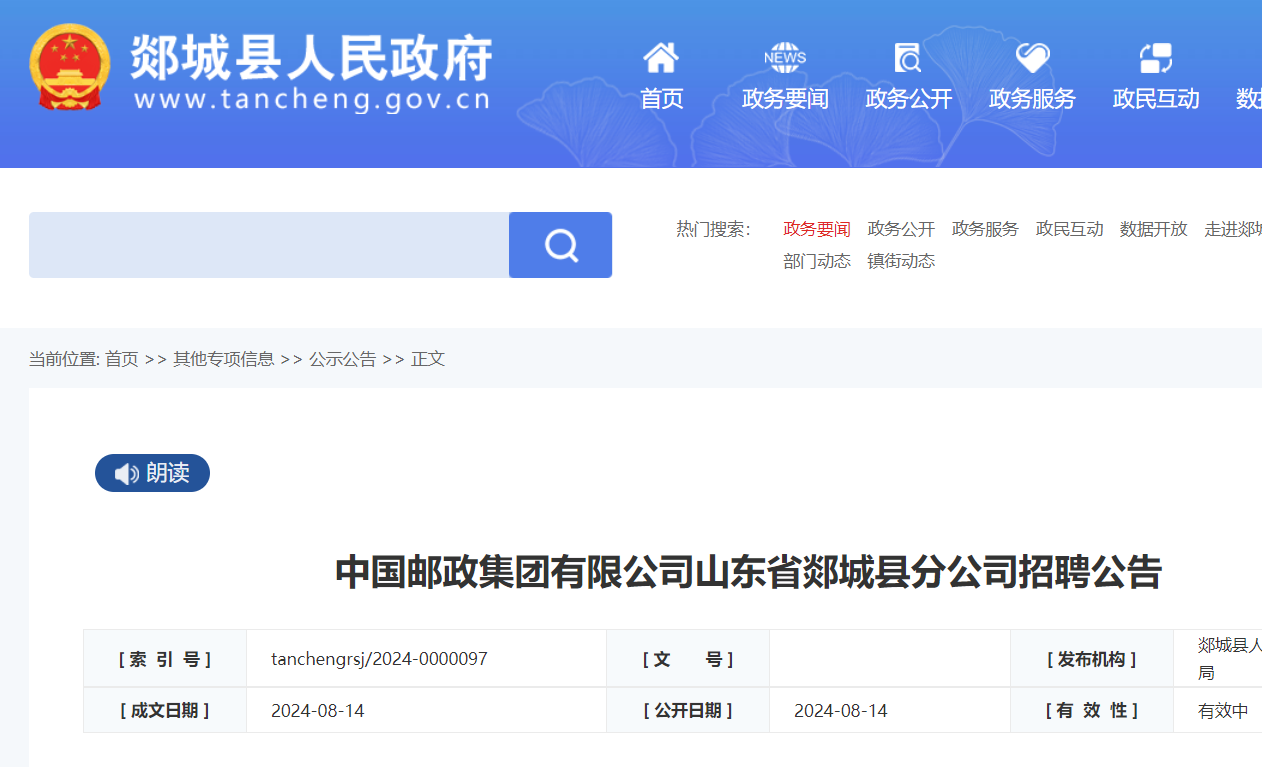Click the magnifier search button

point(560,245)
